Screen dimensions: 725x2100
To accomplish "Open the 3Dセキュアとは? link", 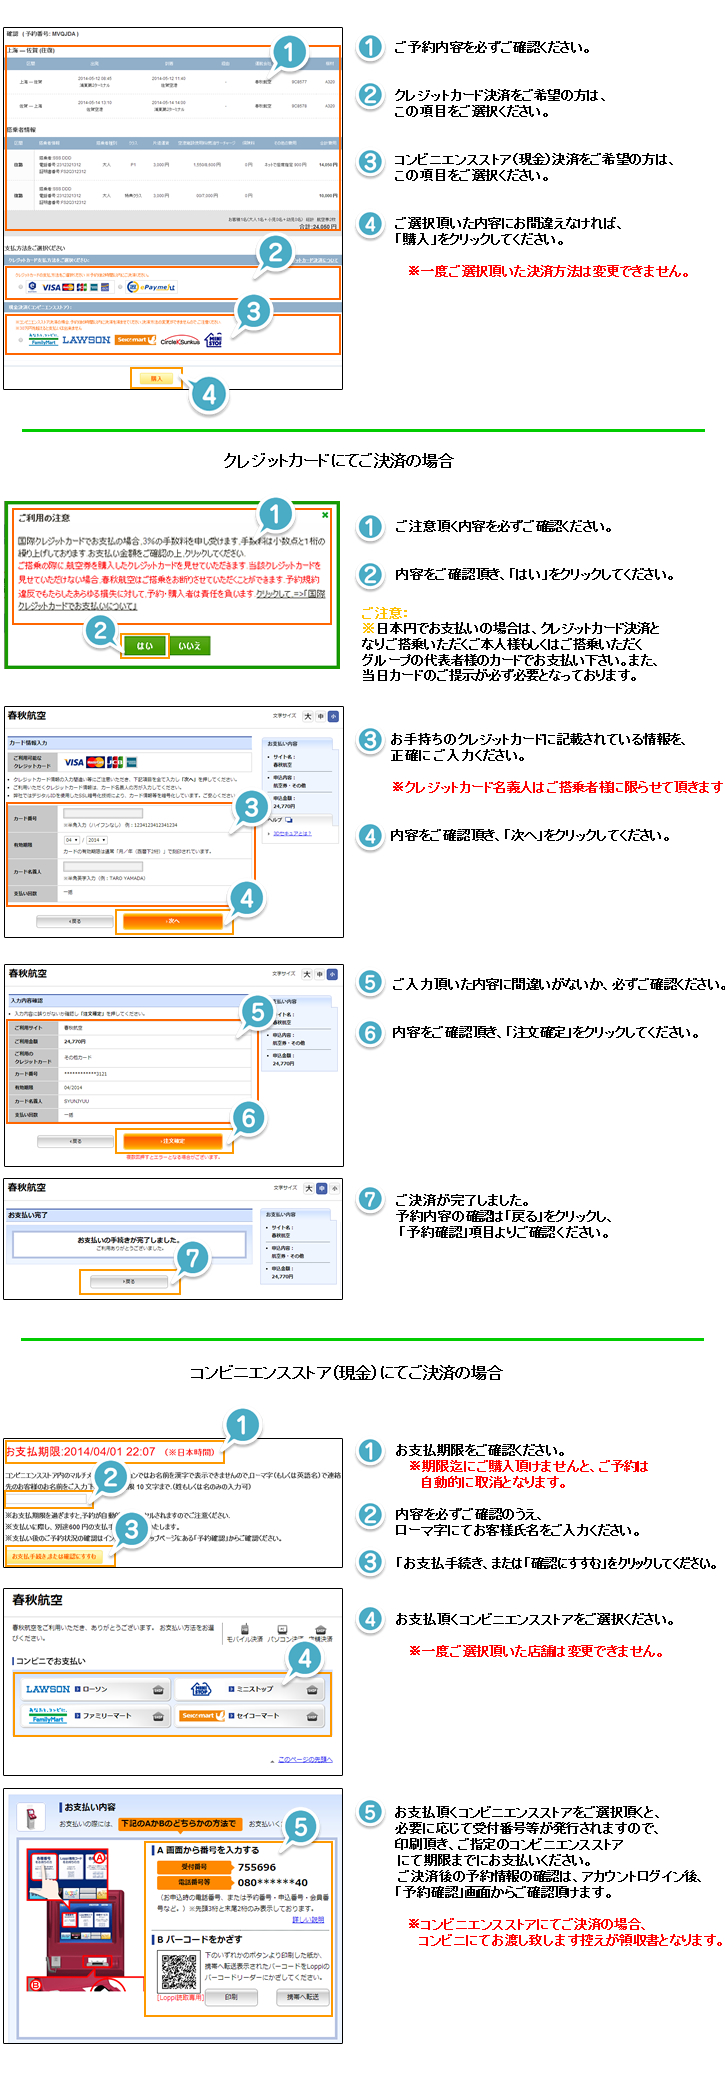I will pos(292,833).
